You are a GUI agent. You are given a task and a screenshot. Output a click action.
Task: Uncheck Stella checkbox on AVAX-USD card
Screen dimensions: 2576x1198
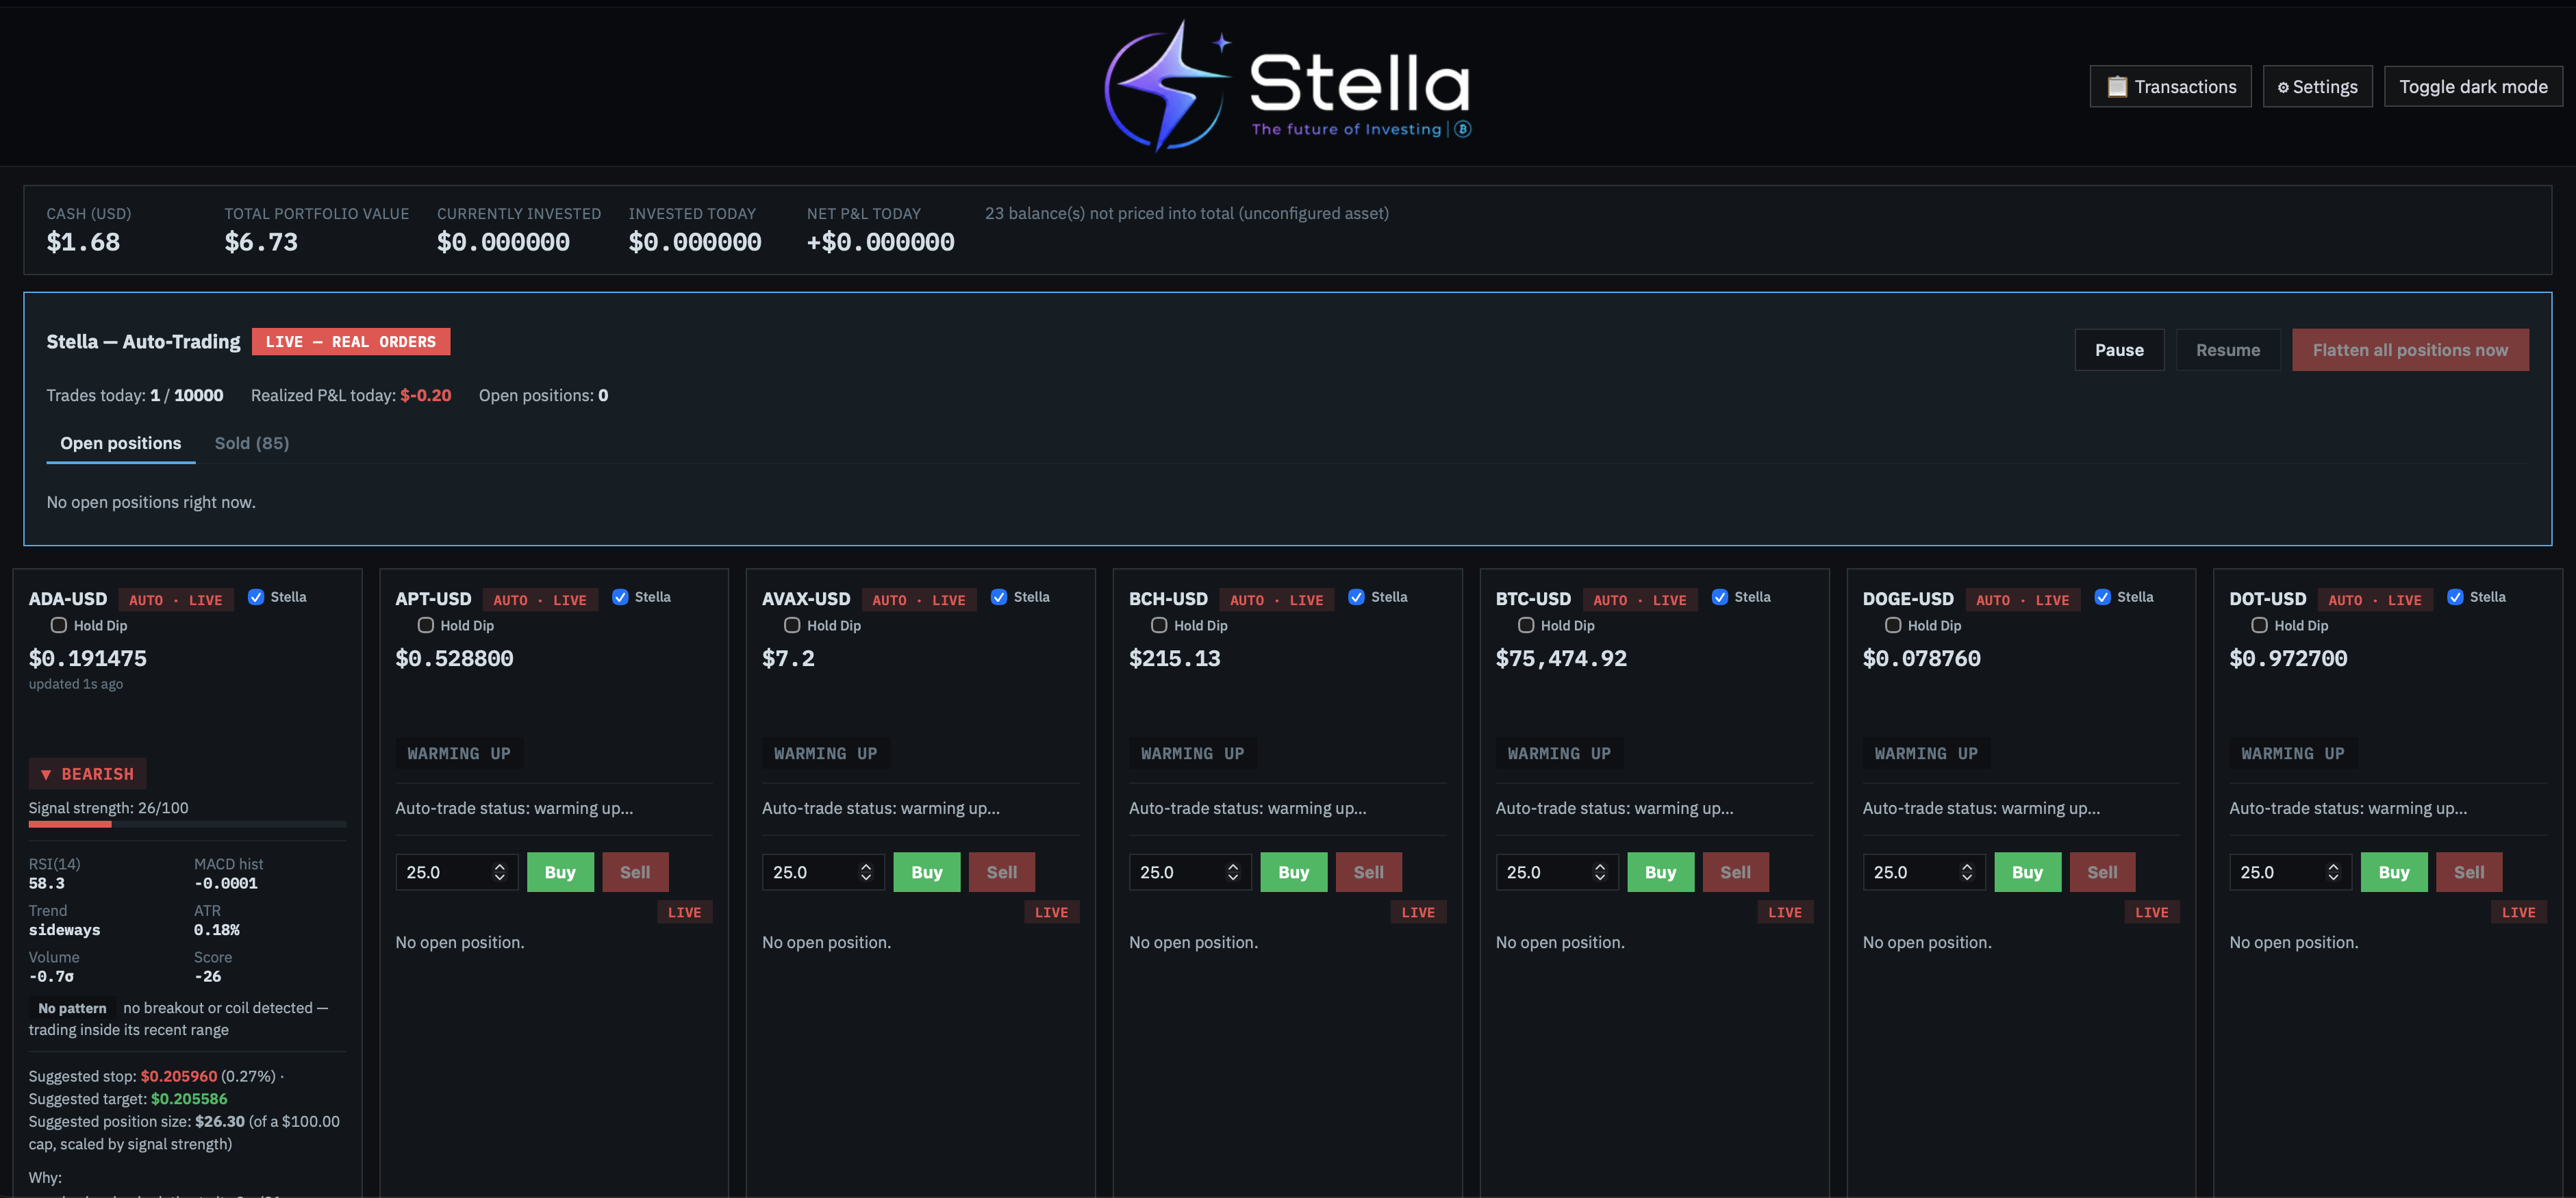(x=999, y=597)
